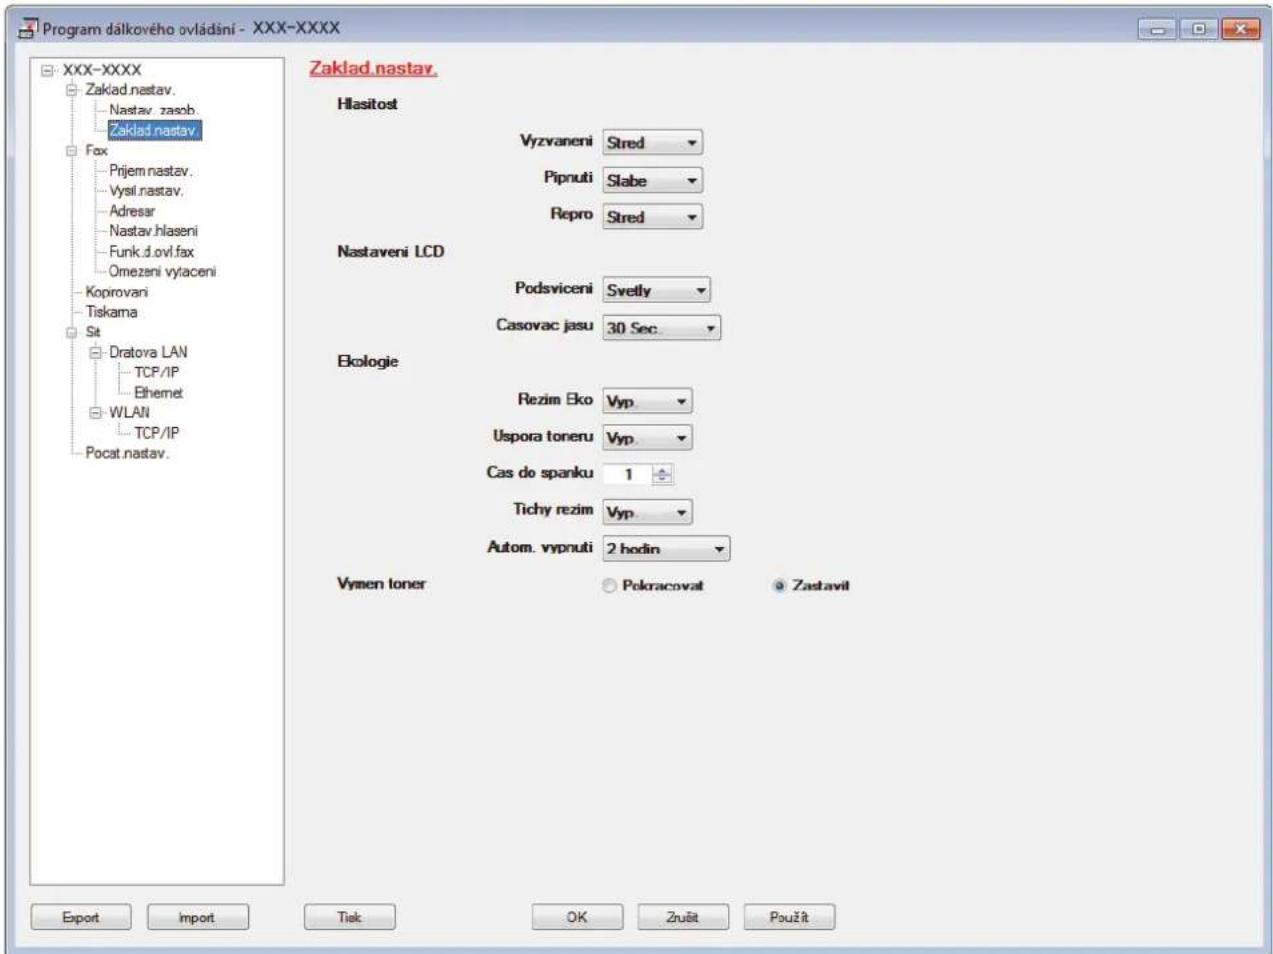This screenshot has height=954, width=1273.
Task: Open the Repro volume dropdown
Action: pos(652,217)
